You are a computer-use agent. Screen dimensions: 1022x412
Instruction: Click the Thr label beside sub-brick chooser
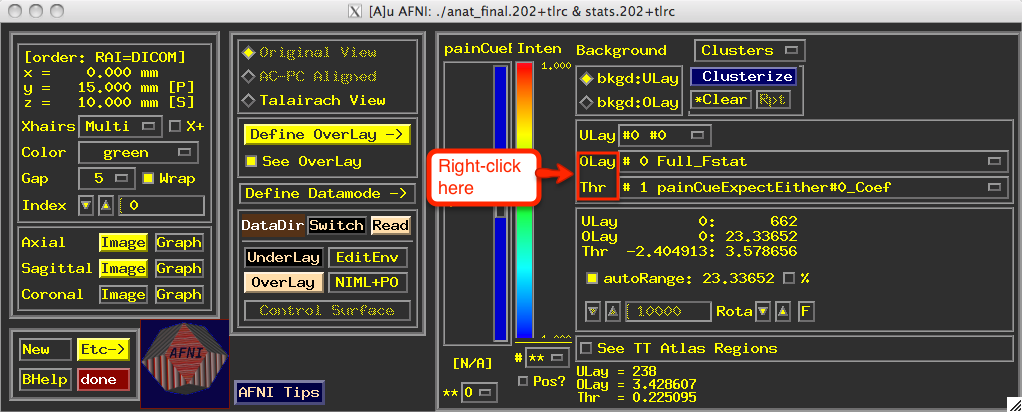[593, 188]
